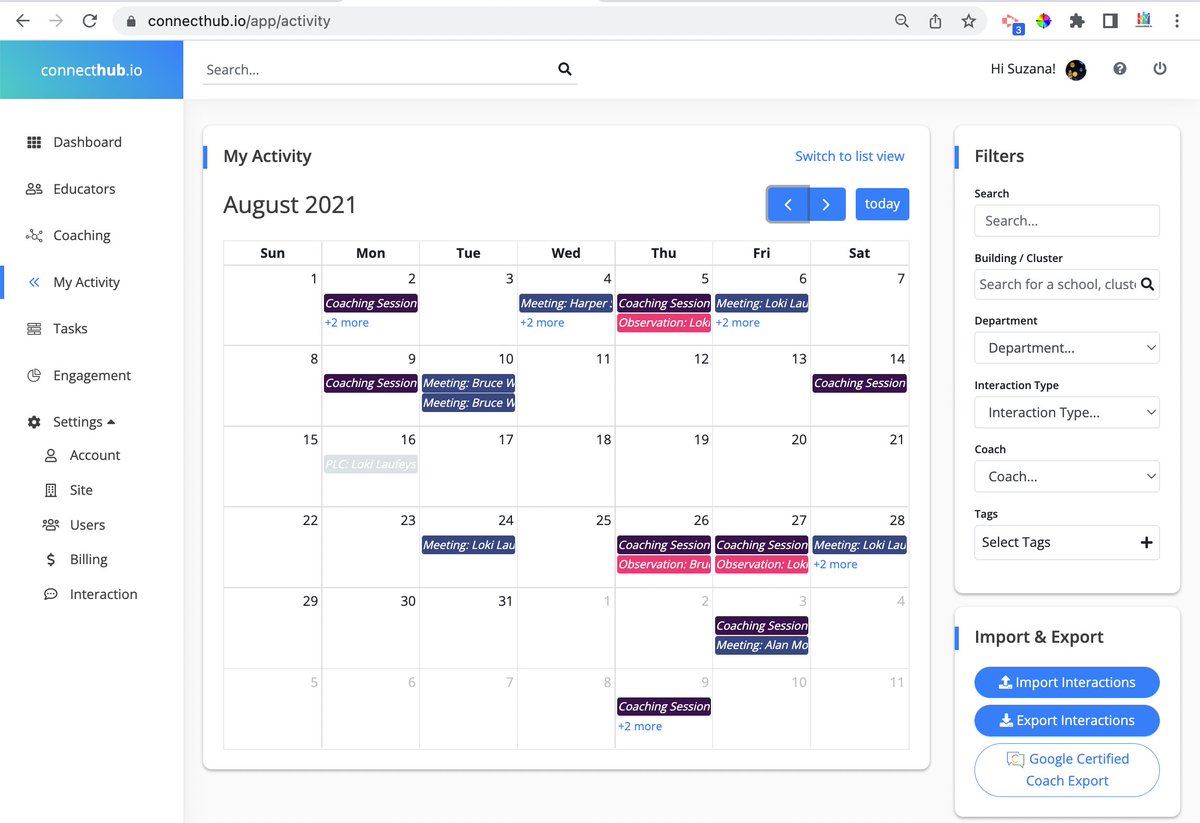Click the power logout icon top right
This screenshot has height=823, width=1200.
tap(1159, 68)
